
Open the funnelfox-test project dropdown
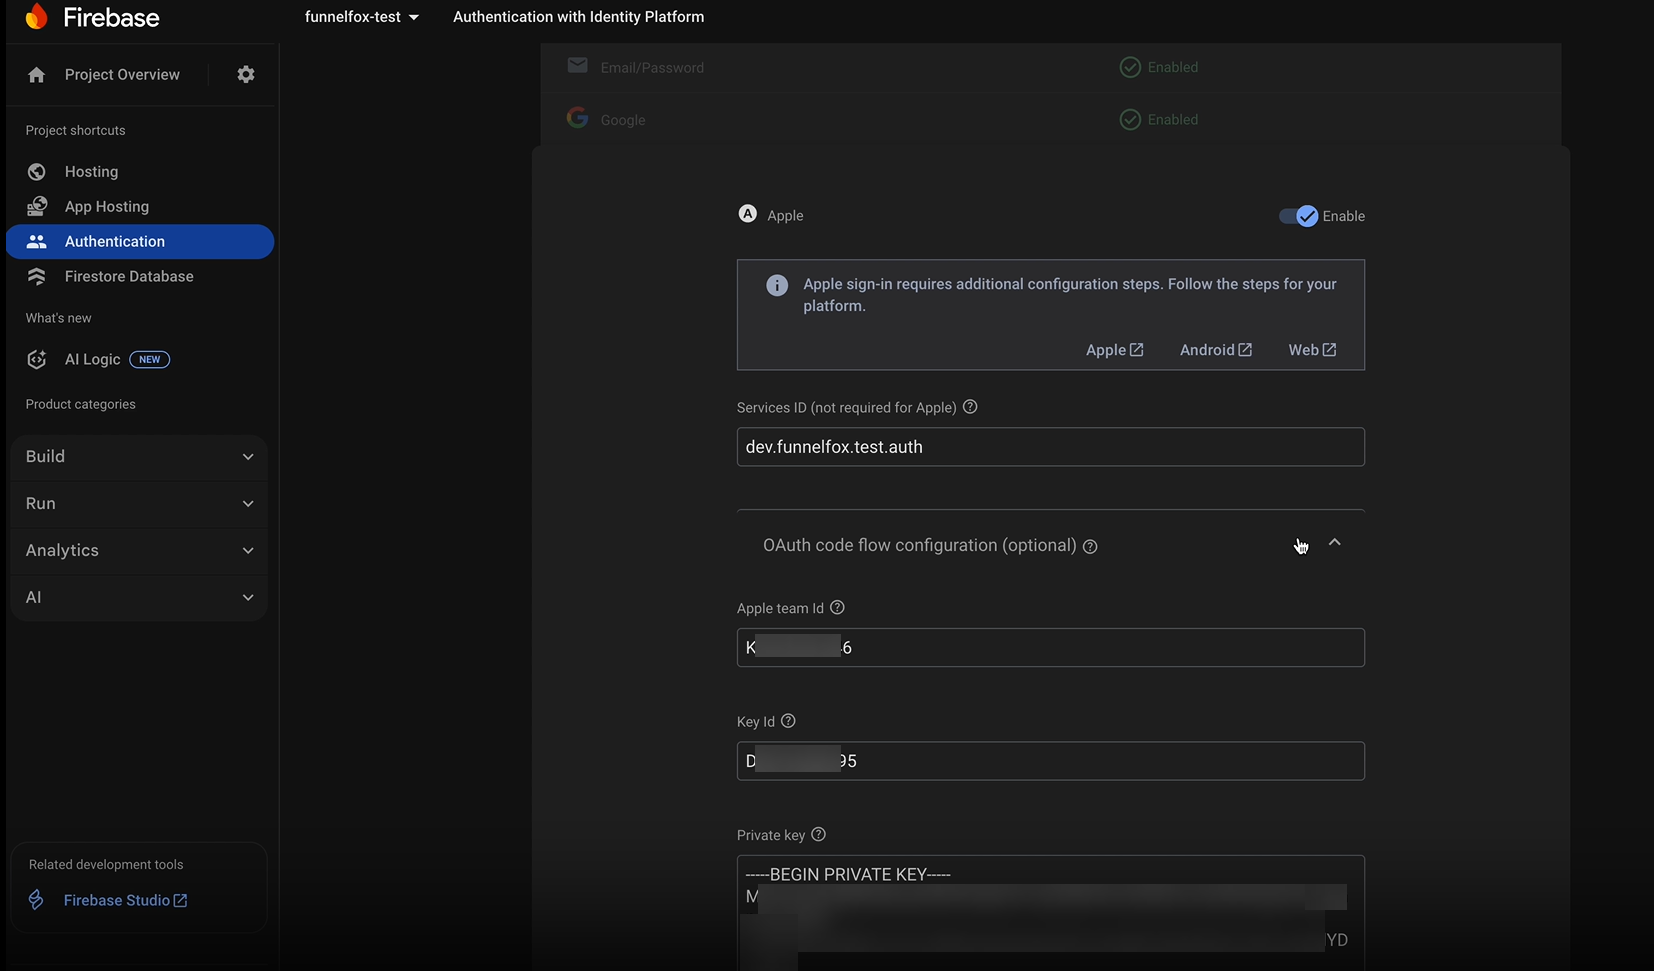(x=362, y=17)
